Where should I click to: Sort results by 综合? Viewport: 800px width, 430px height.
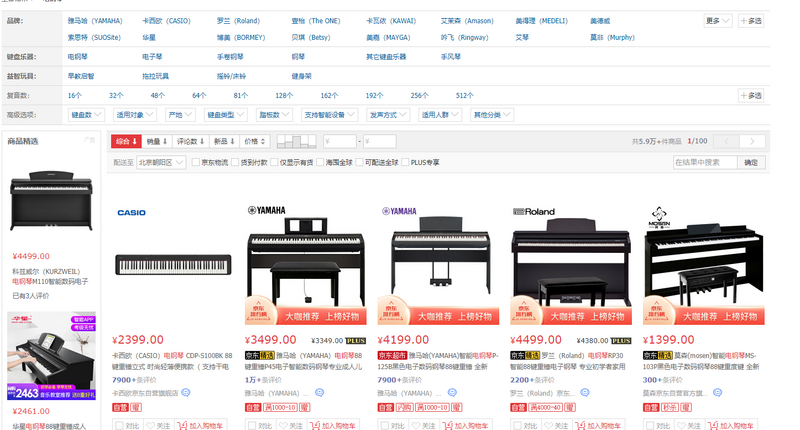tap(126, 141)
